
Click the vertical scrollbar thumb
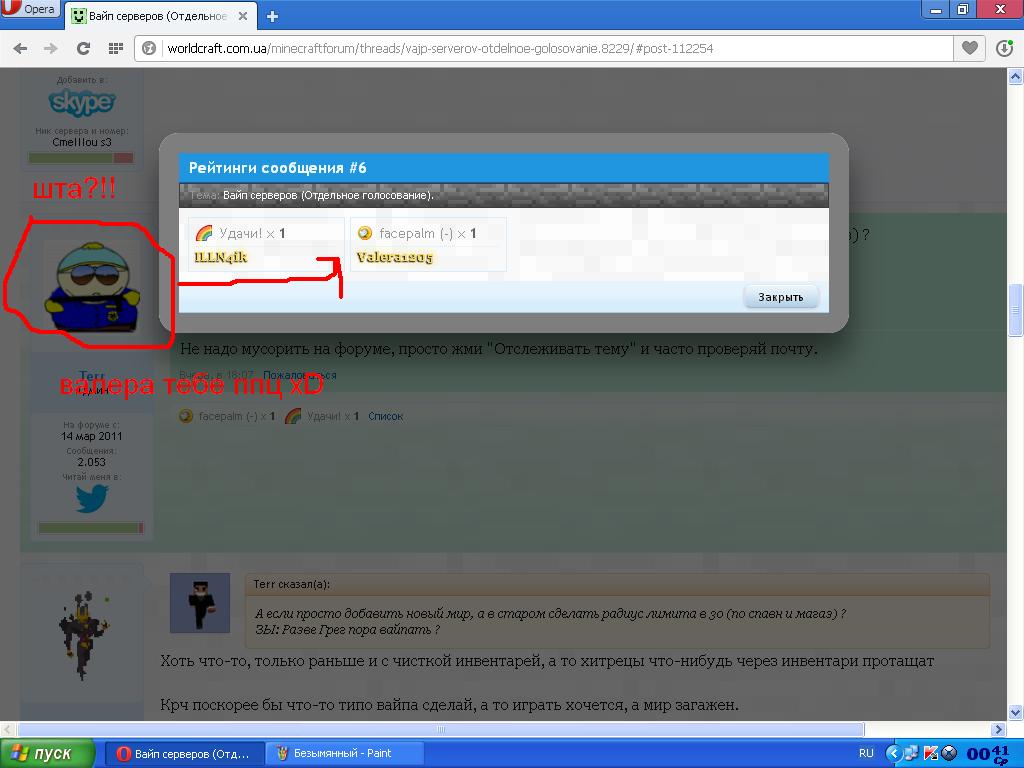[1016, 311]
